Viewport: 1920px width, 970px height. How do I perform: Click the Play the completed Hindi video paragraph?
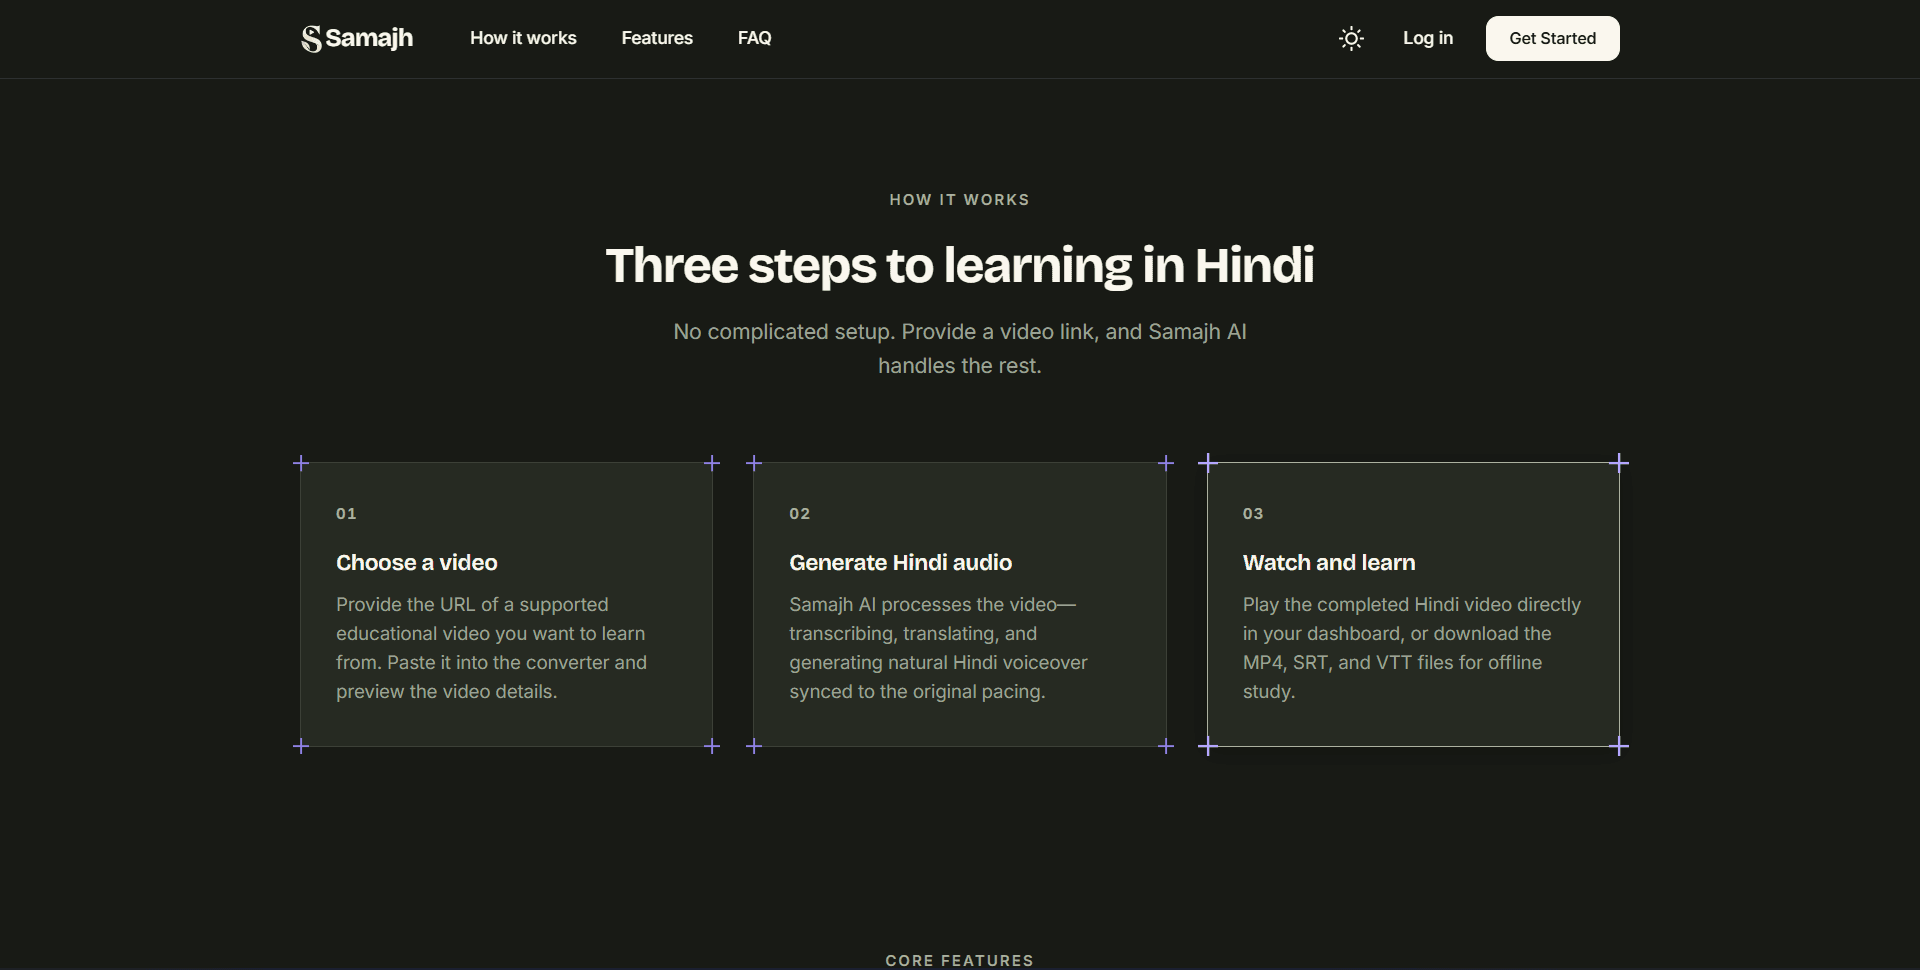[1411, 648]
